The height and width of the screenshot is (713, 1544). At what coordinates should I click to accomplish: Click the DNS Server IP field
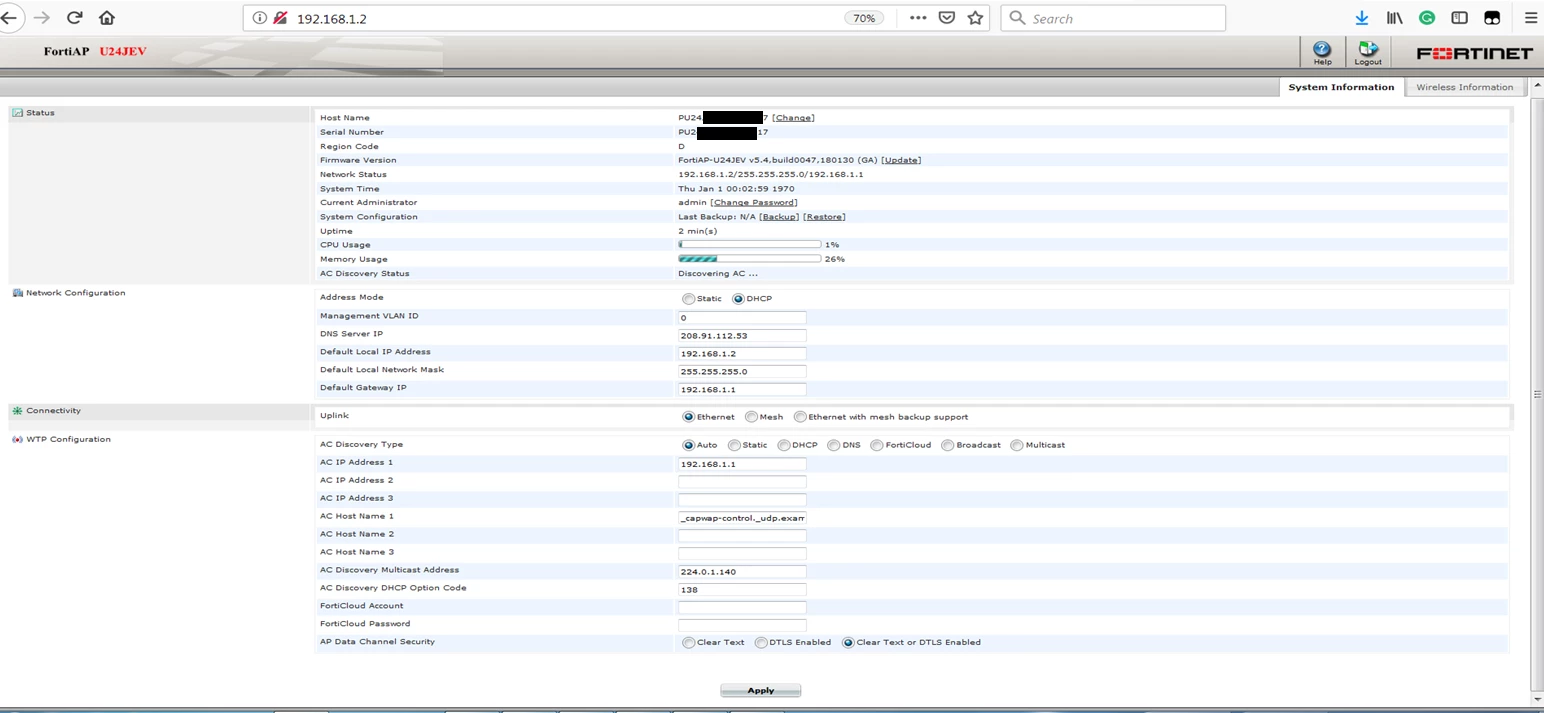coord(742,335)
